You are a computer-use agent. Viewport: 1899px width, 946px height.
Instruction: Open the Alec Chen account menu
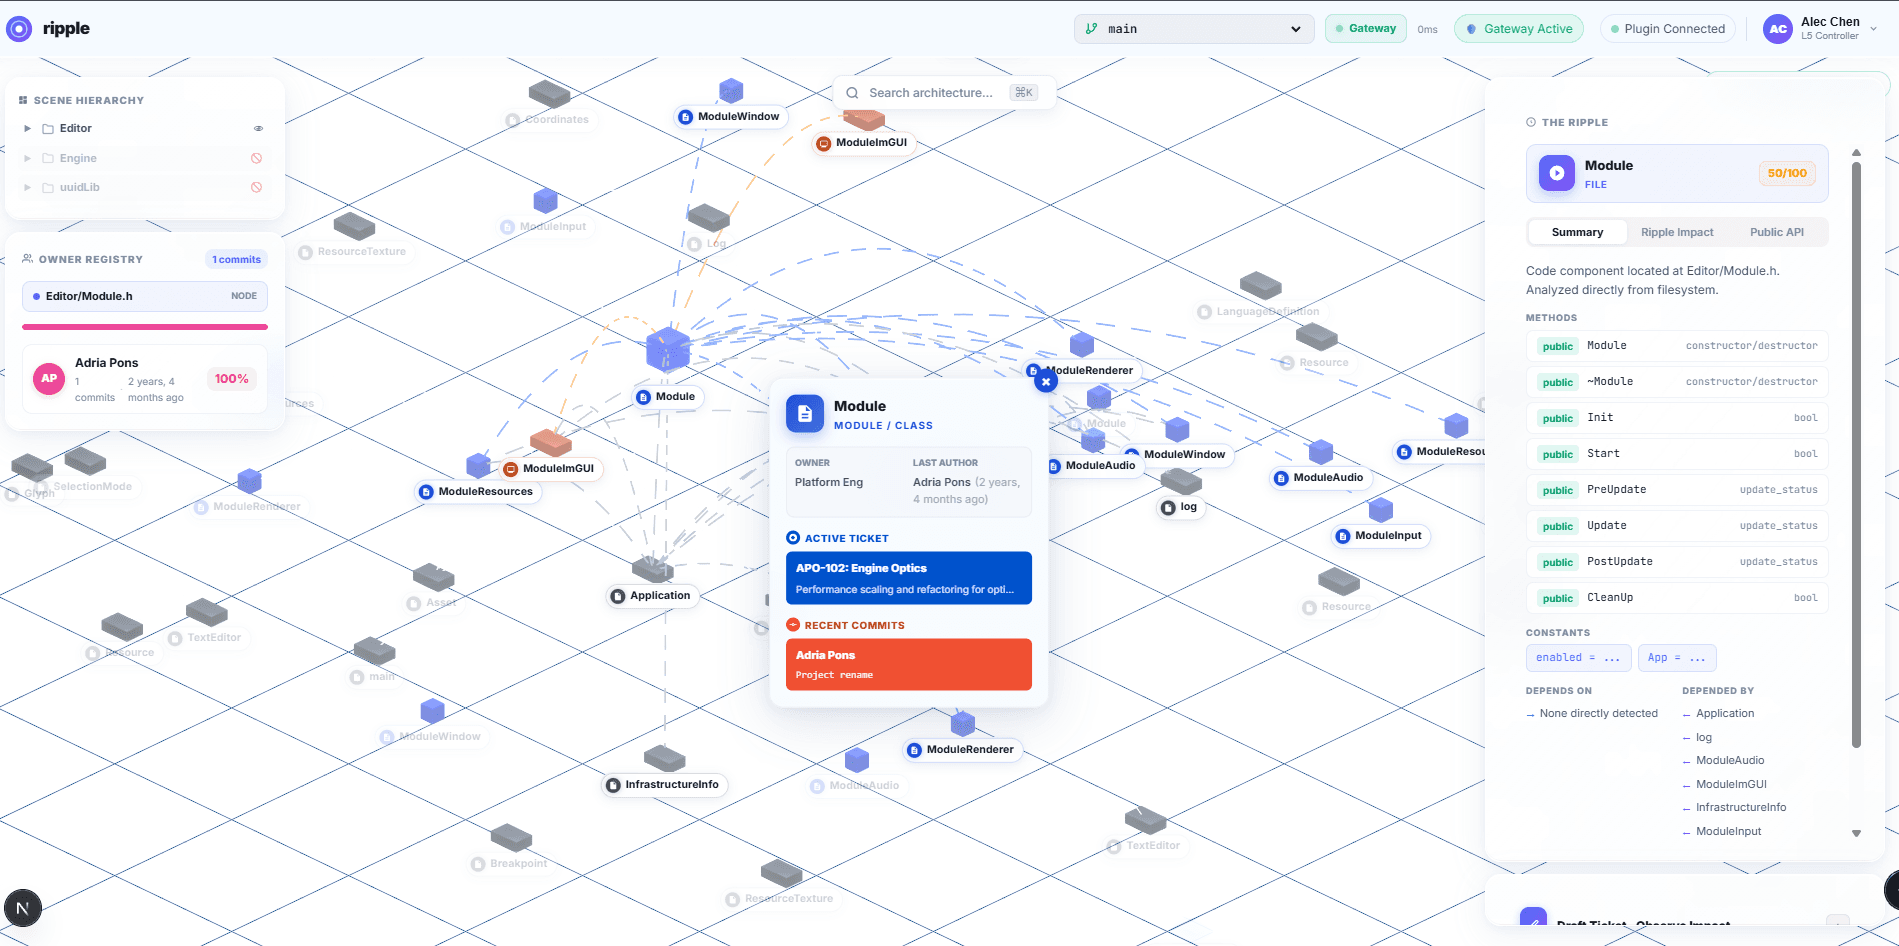1874,29
